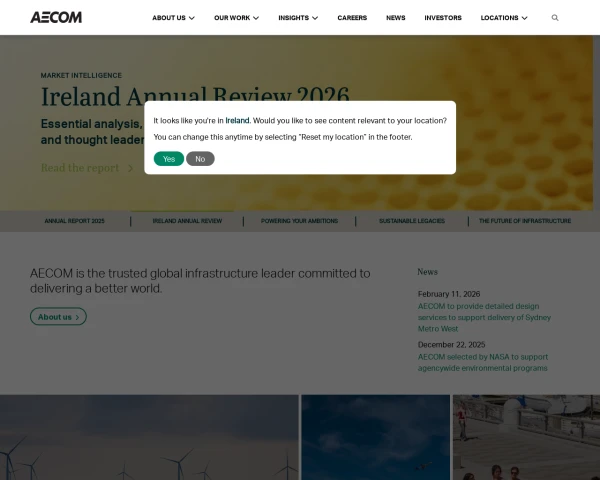Expand the About Us dropdown menu
Screen dimensions: 600x480
coord(173,18)
